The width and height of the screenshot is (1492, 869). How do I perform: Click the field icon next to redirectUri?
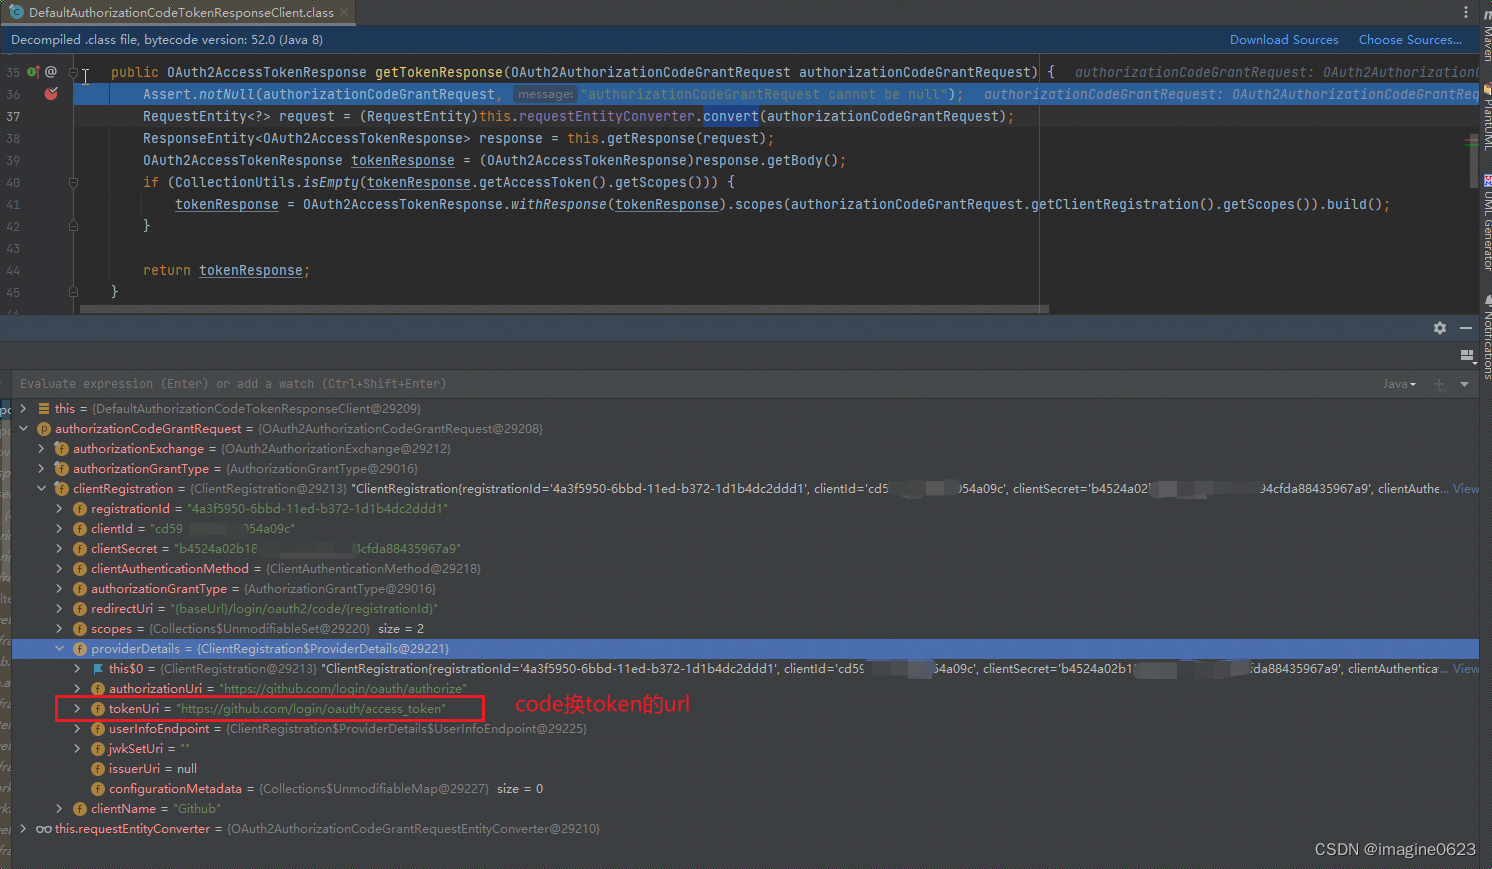coord(80,609)
